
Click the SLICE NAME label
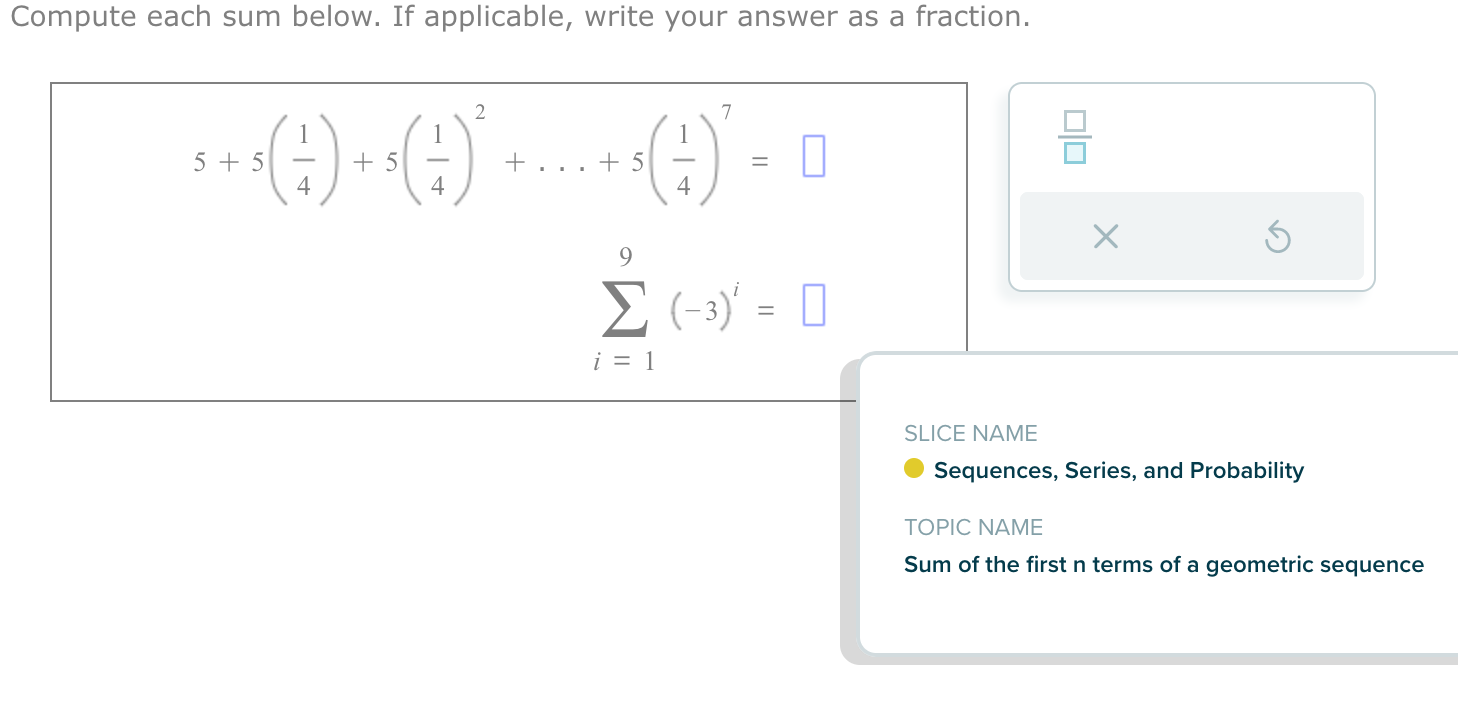click(971, 433)
